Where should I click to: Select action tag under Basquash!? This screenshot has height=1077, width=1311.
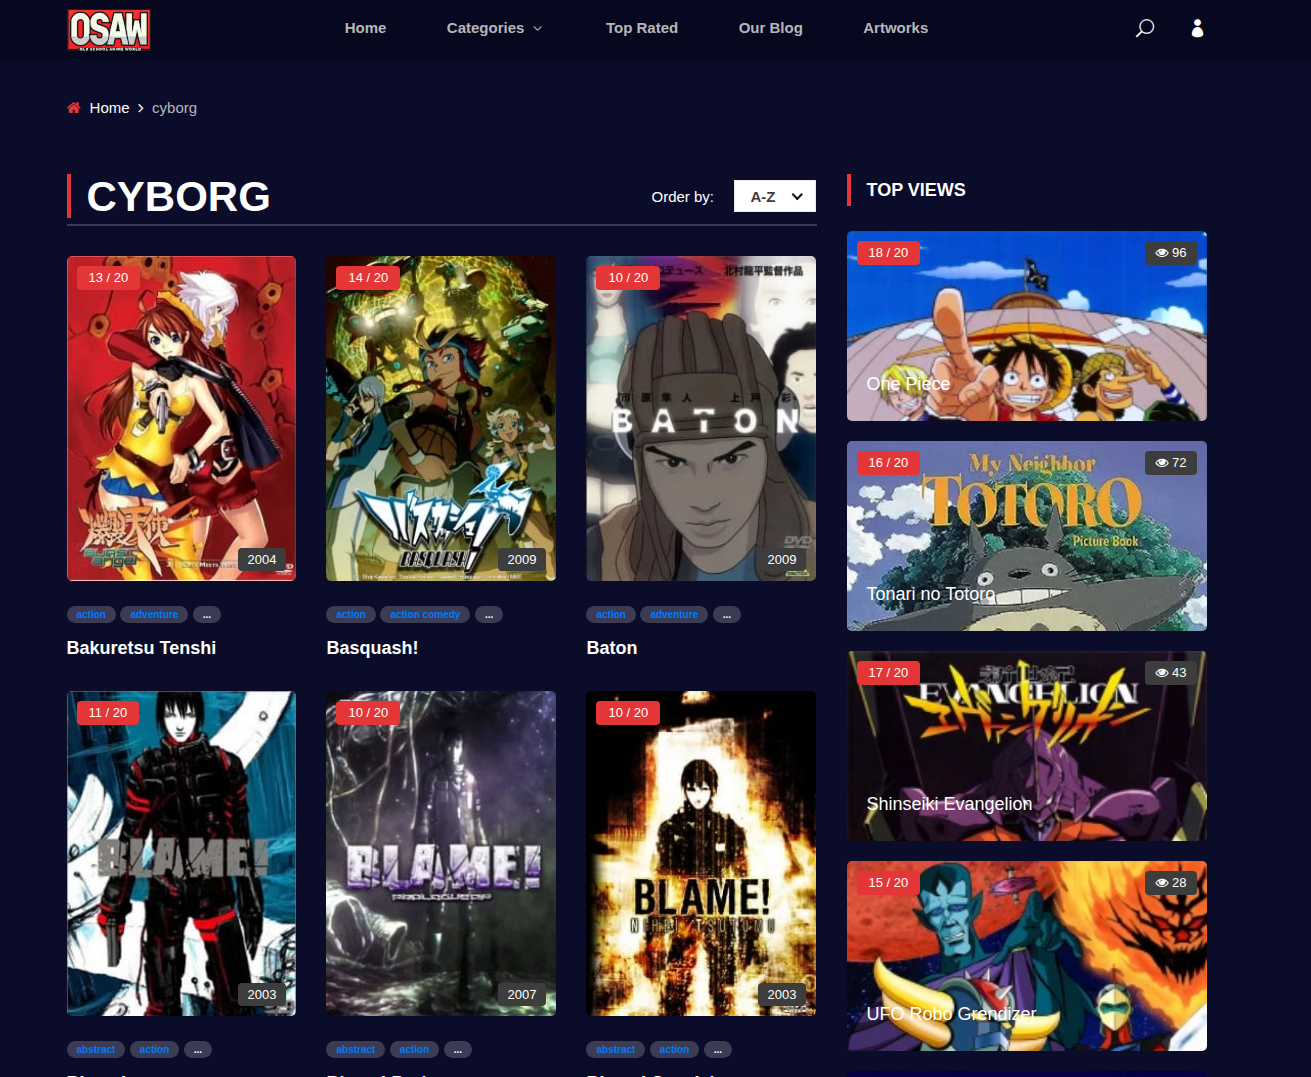click(x=351, y=615)
